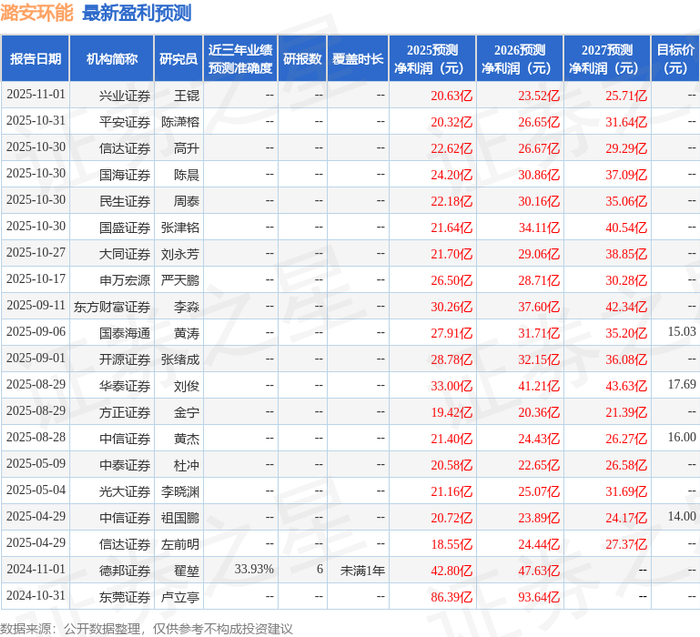
Task: Click the 报告日期 column header
Action: (x=35, y=59)
